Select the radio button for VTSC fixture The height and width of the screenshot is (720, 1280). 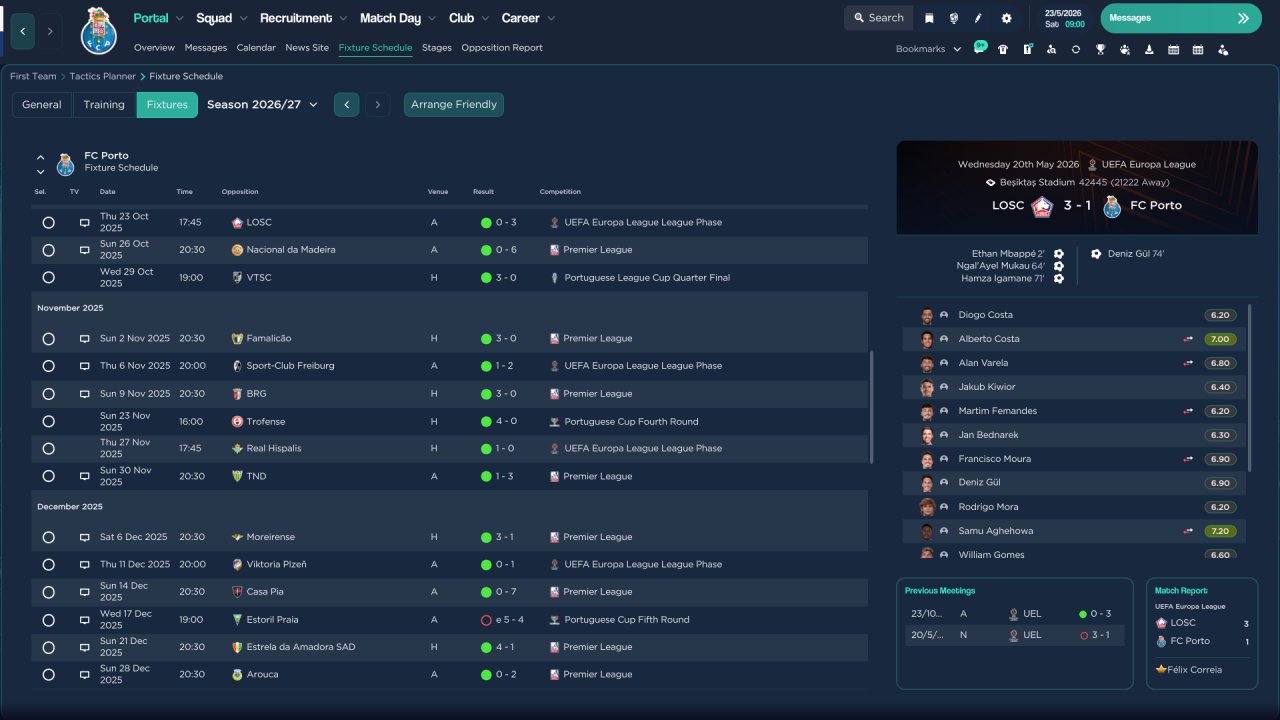[48, 278]
